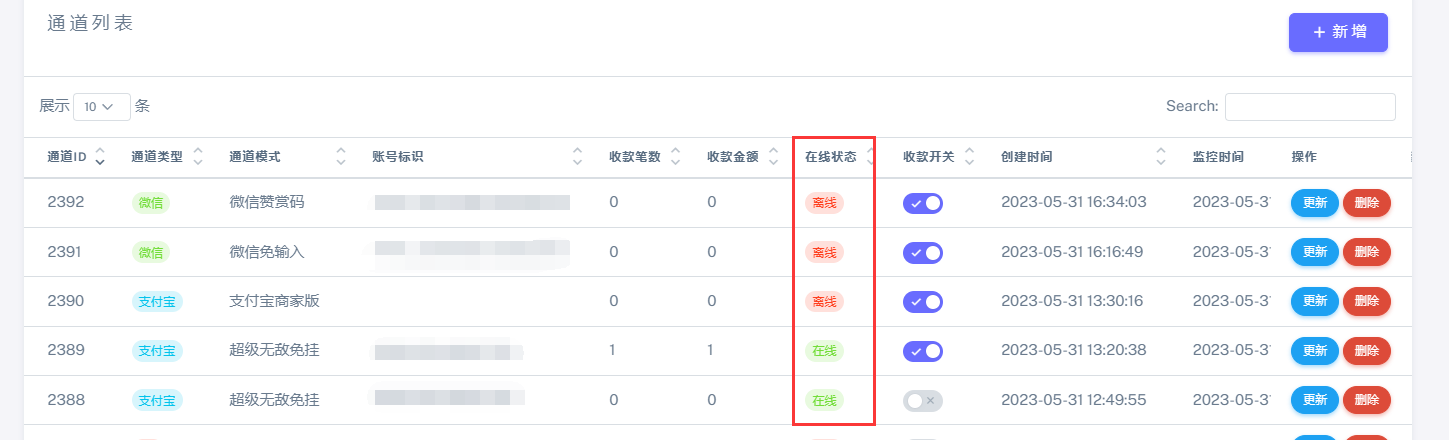The width and height of the screenshot is (1449, 440).
Task: Enable 收款开关 for channel 2388
Action: coord(923,401)
